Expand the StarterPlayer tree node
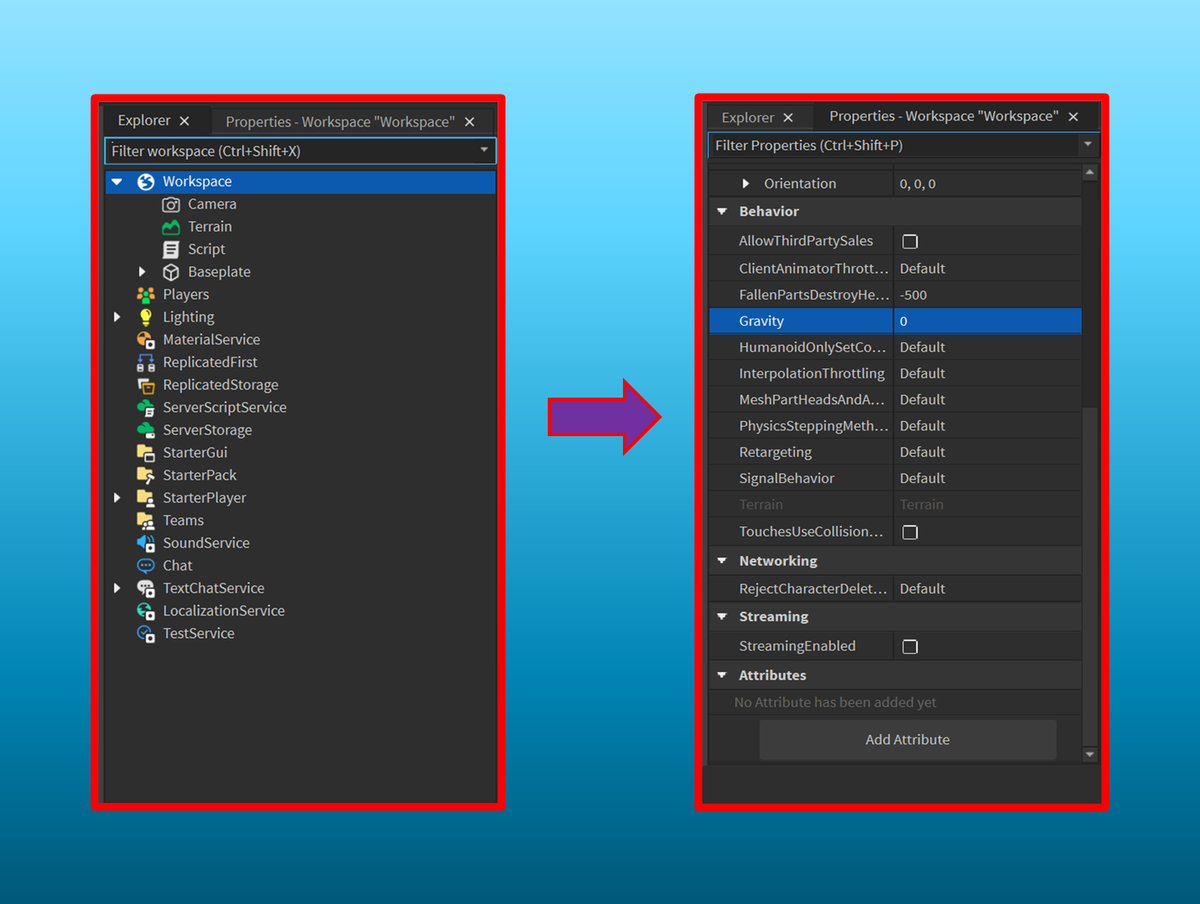The image size is (1200, 904). 117,498
